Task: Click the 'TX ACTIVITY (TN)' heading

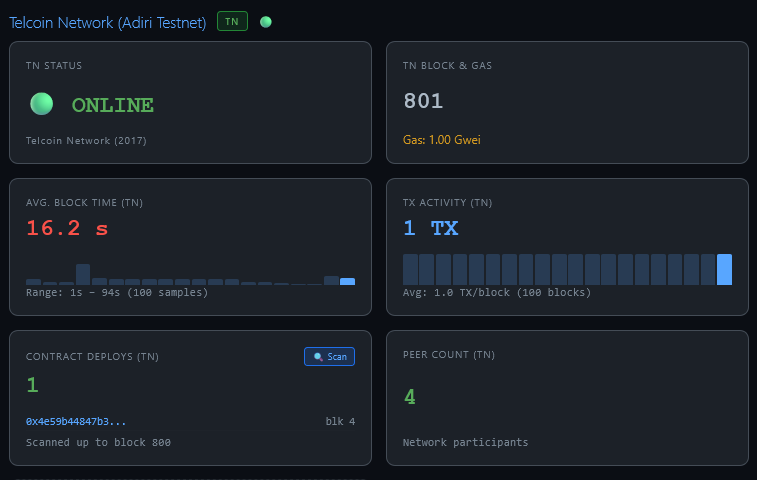Action: [x=448, y=203]
